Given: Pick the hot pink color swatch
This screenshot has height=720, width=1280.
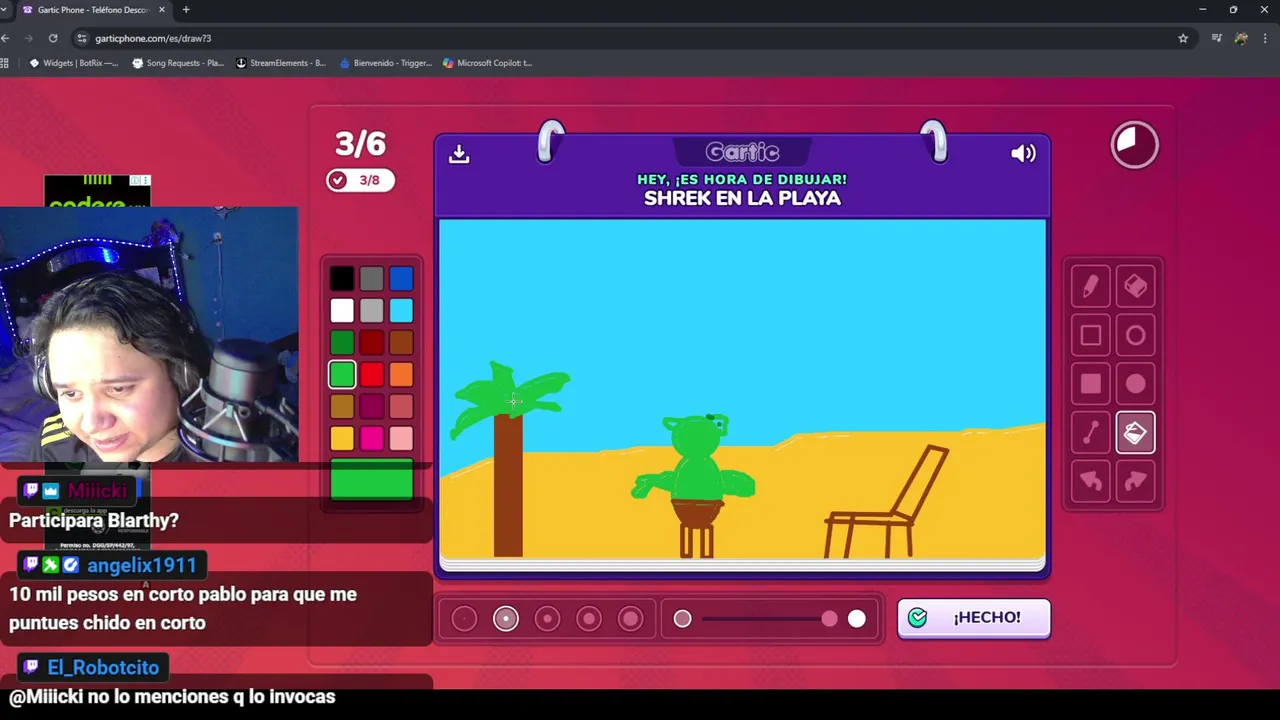Looking at the screenshot, I should click(372, 438).
